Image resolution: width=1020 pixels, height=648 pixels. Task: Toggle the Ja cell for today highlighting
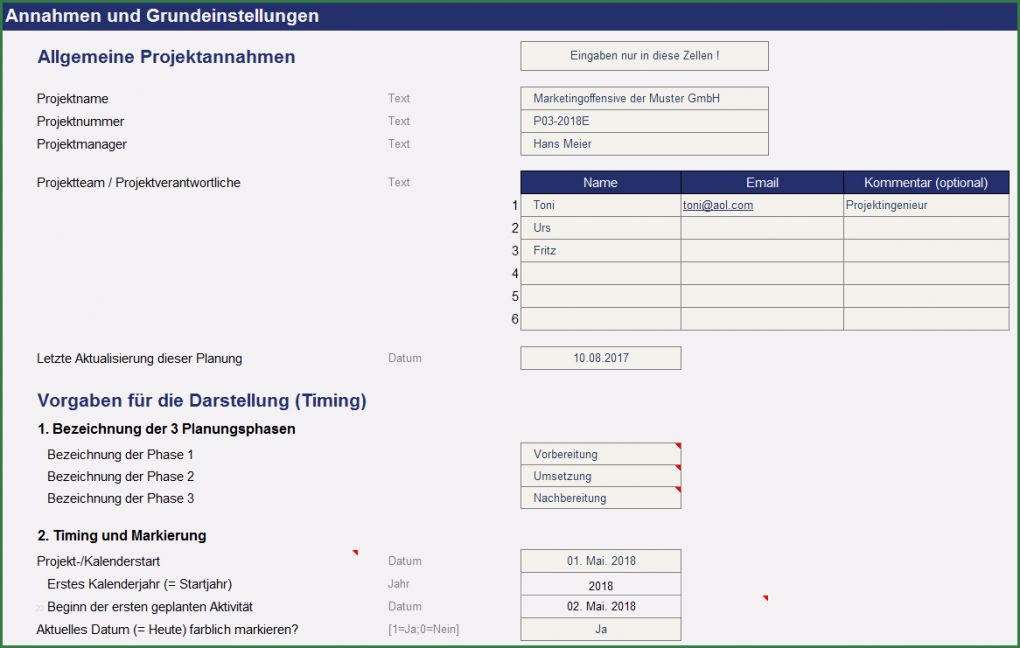click(600, 630)
